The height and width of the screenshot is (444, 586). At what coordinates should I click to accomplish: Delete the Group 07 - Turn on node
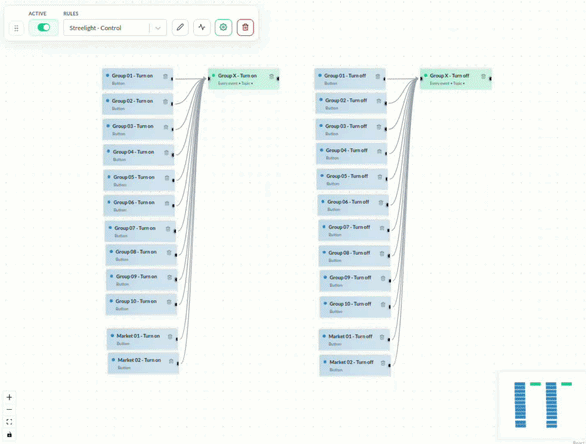coord(168,229)
